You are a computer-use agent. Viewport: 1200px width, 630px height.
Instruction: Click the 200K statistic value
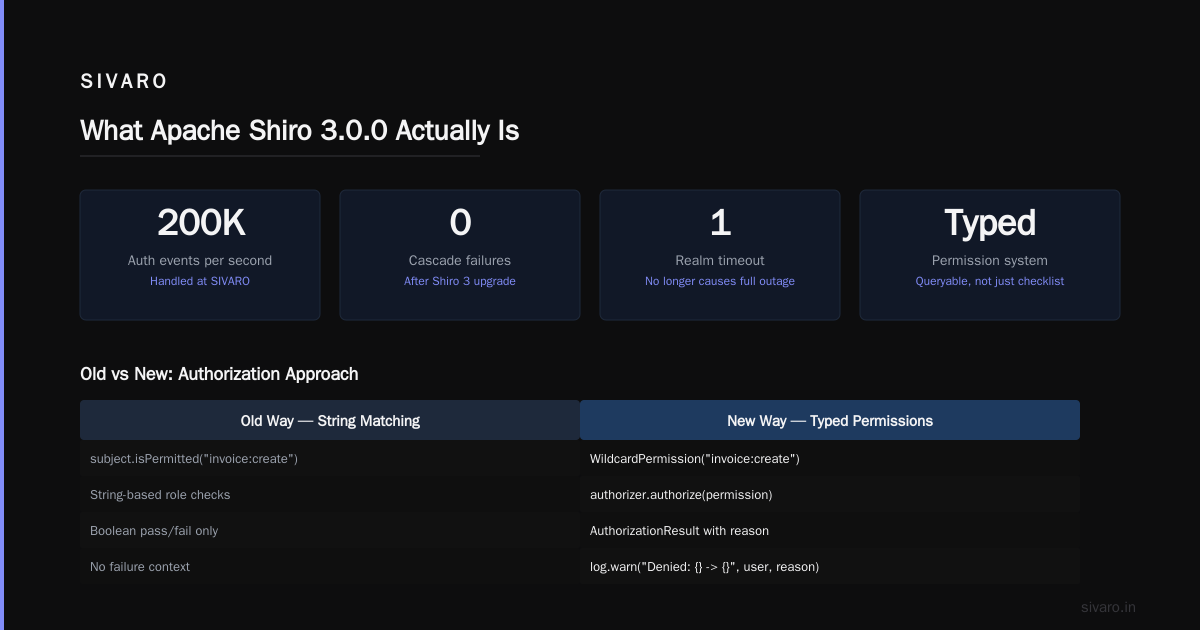point(200,223)
